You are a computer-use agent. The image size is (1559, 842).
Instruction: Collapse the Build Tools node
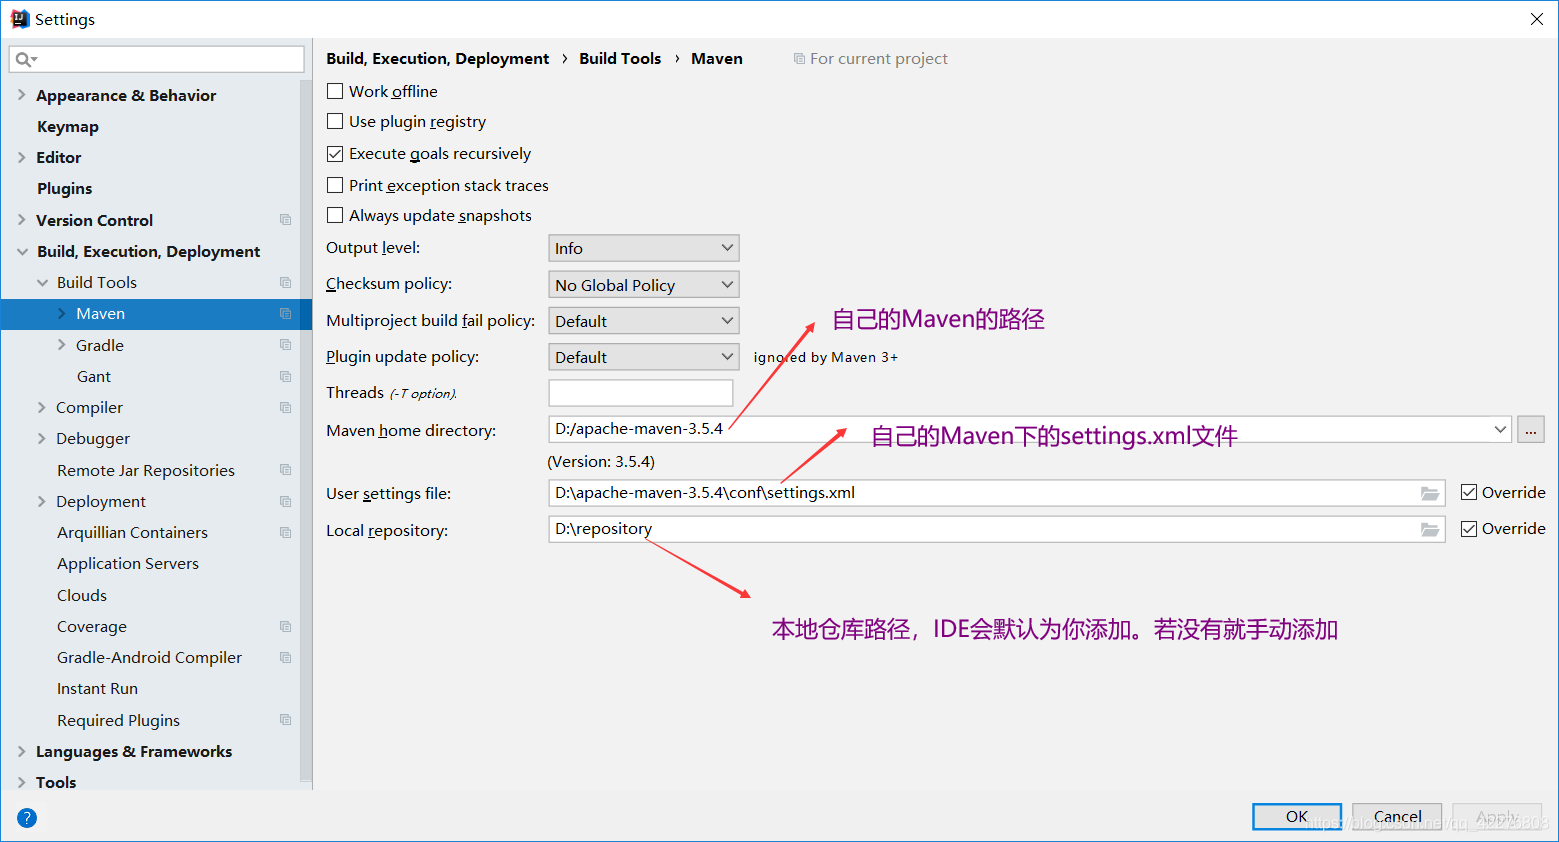click(x=42, y=283)
